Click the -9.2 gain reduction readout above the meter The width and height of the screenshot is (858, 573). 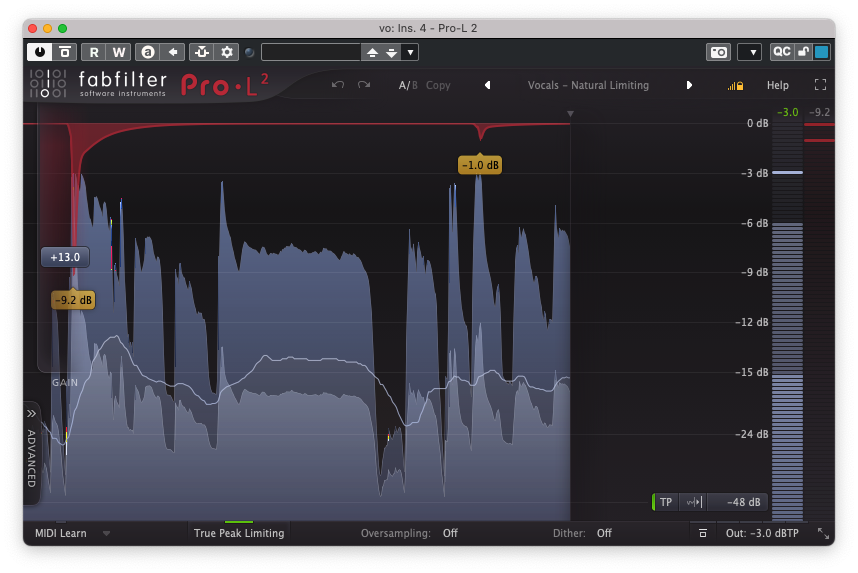[x=819, y=112]
